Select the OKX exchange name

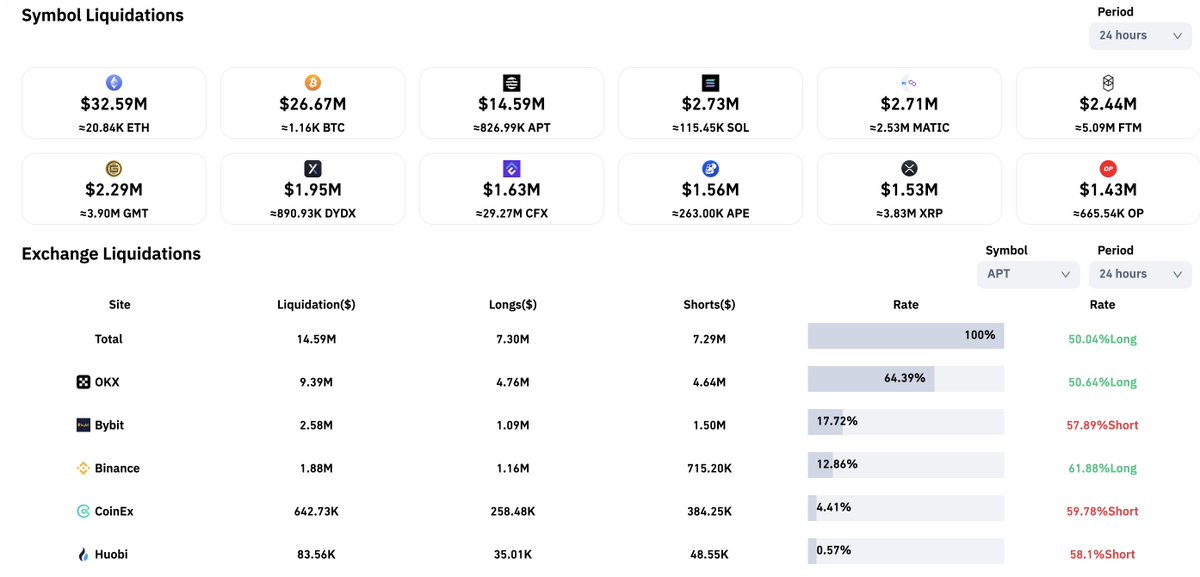tap(107, 382)
